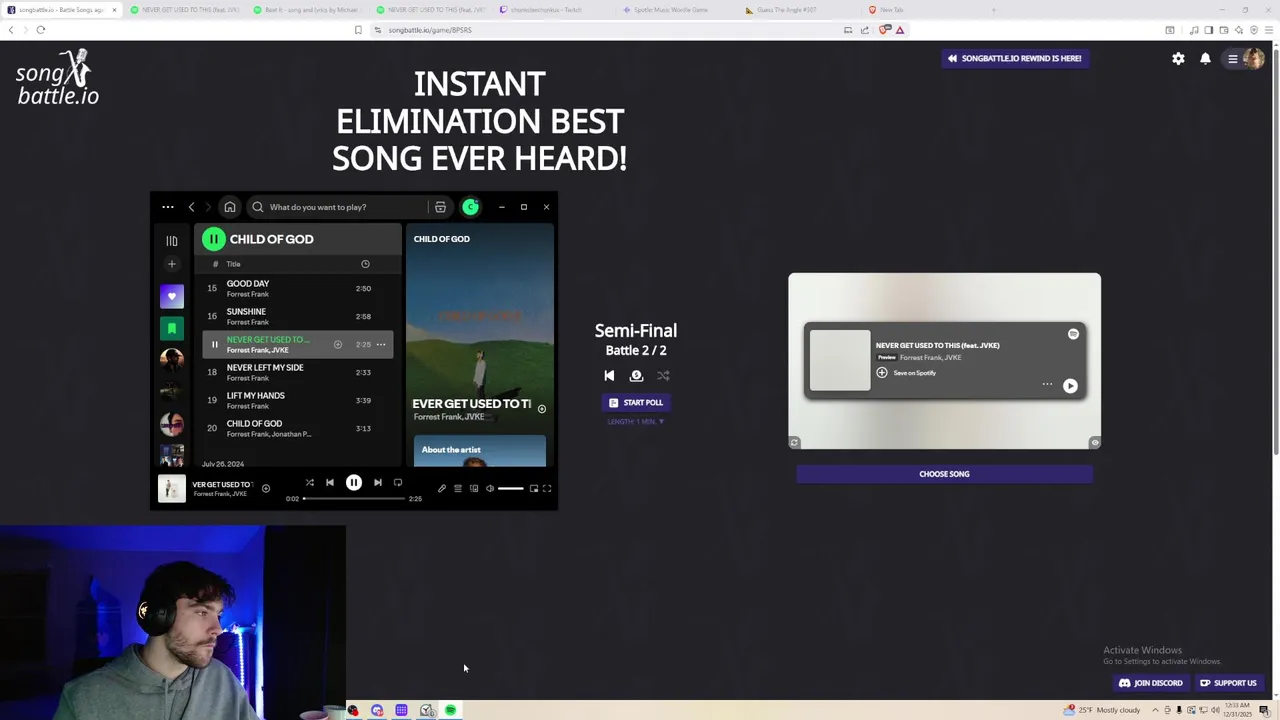Screen dimensions: 1280x720
Task: Open the Spotify miniplayer
Action: pyautogui.click(x=534, y=489)
